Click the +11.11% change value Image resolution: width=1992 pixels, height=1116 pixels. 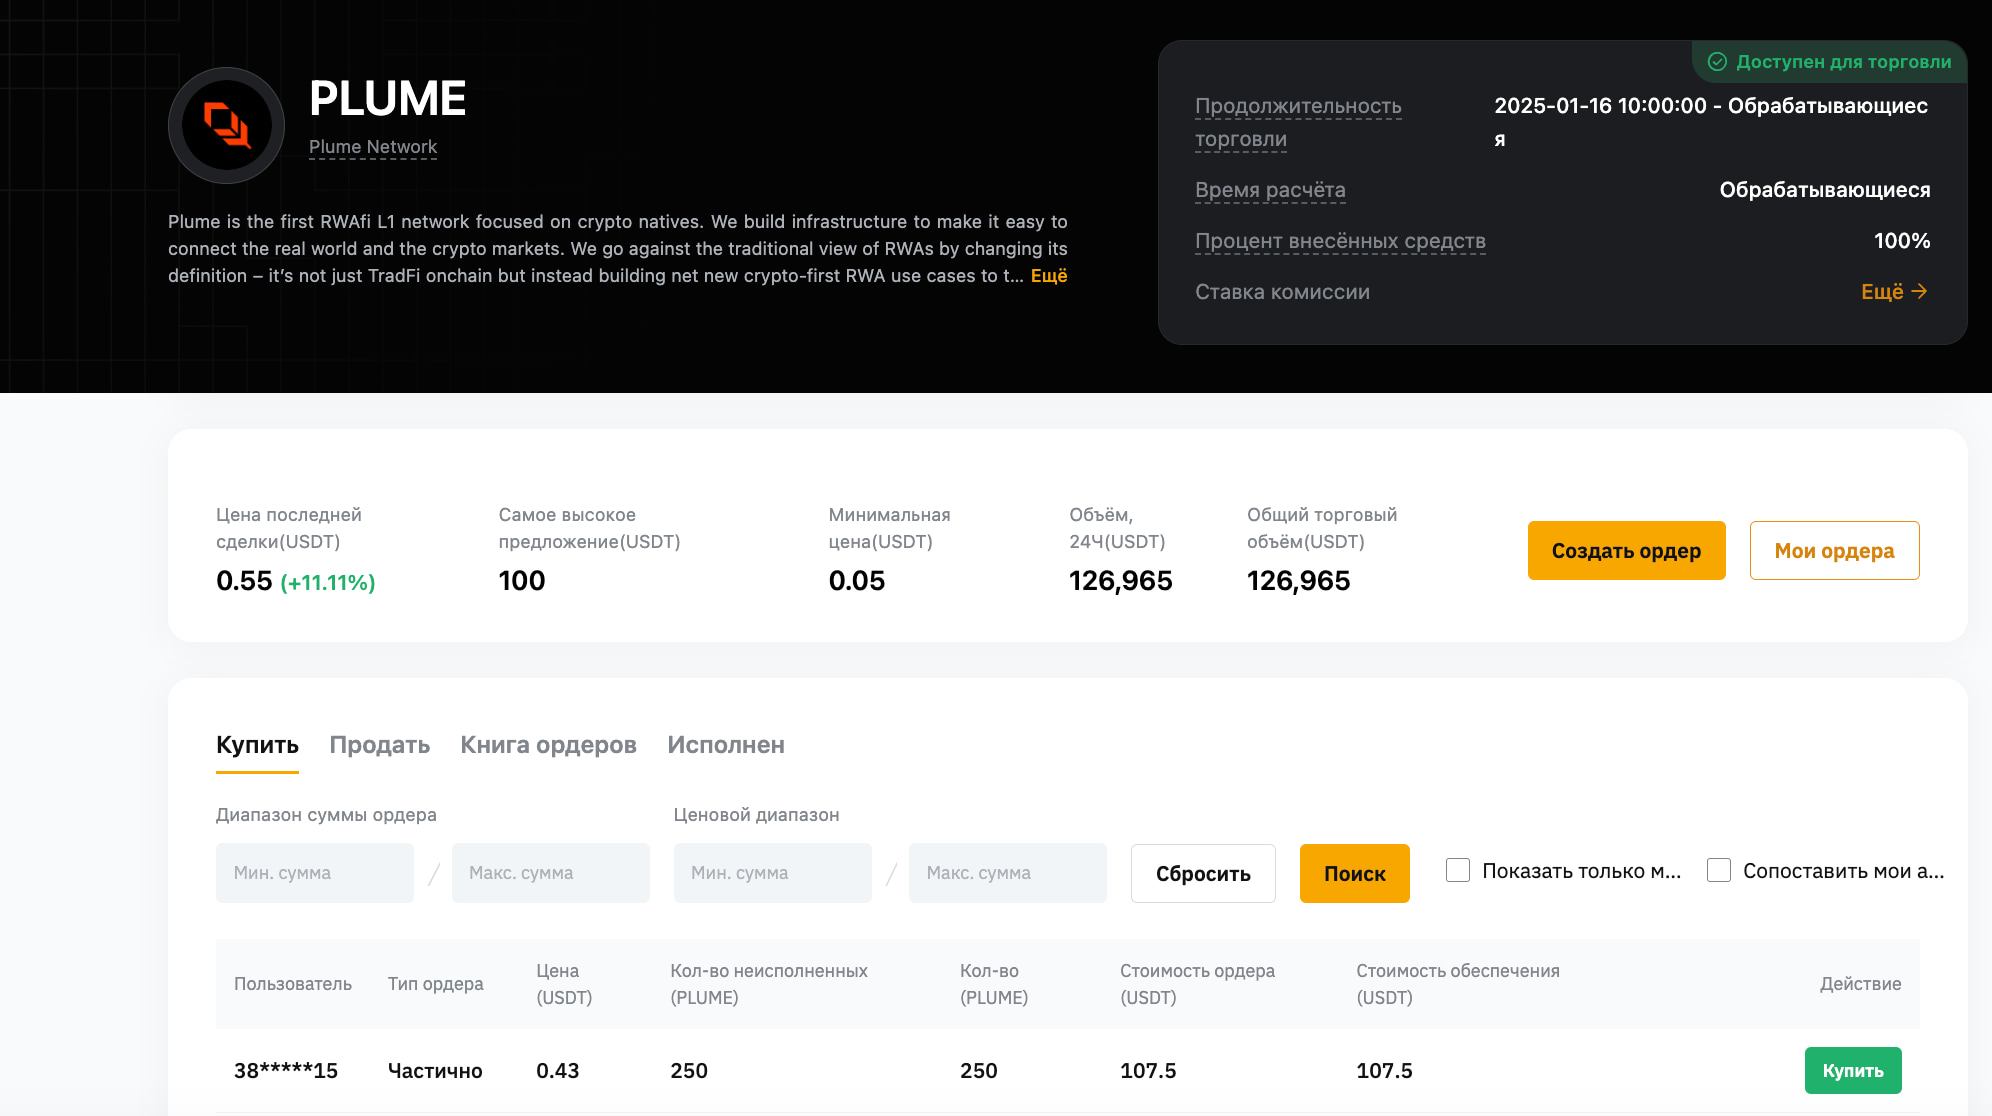(x=328, y=582)
